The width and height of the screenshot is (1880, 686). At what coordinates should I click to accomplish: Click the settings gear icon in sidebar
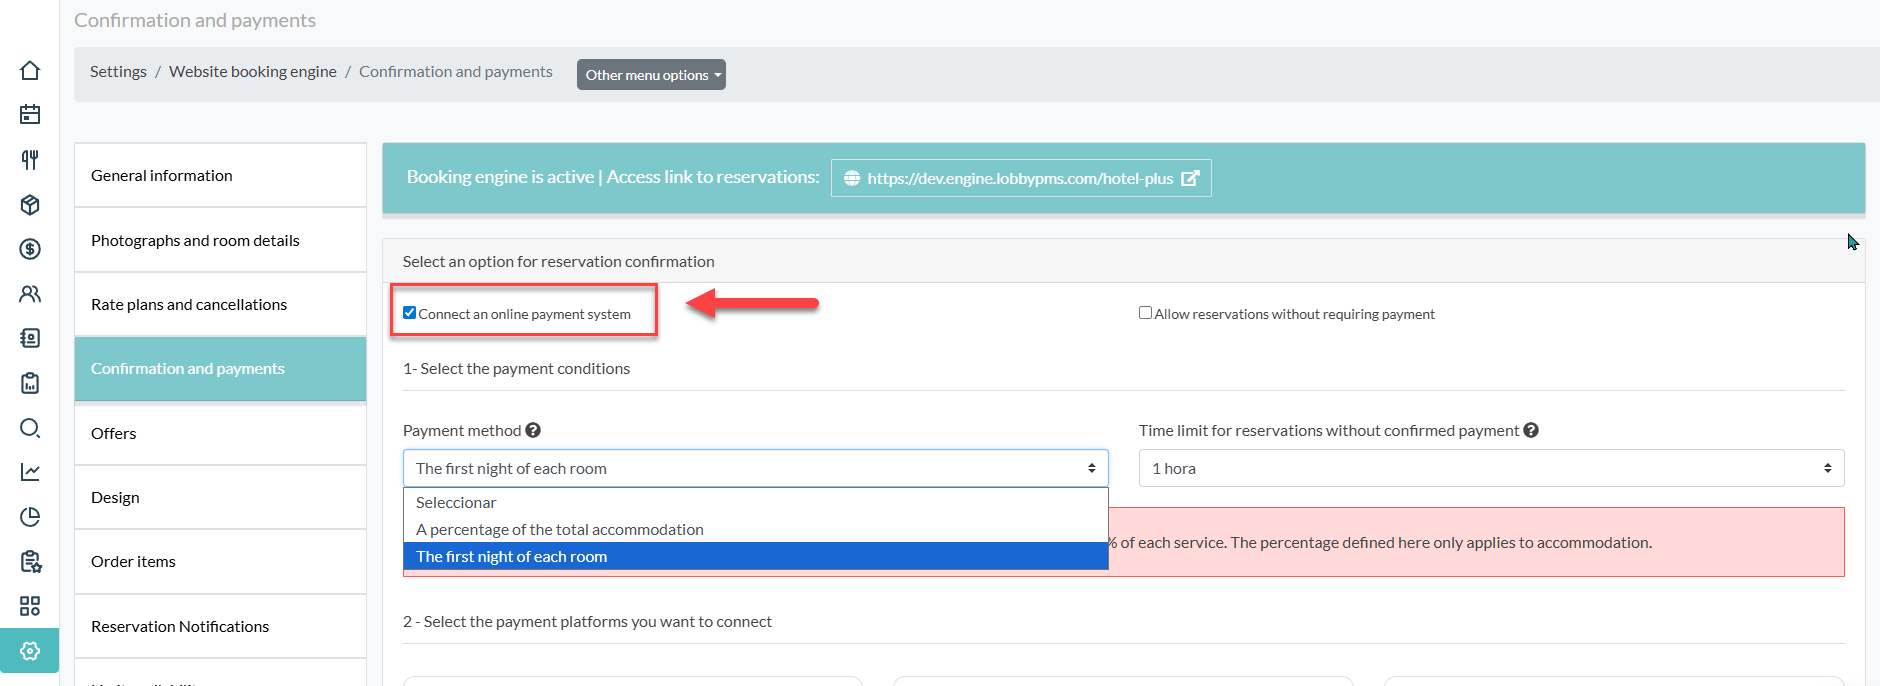pyautogui.click(x=30, y=651)
